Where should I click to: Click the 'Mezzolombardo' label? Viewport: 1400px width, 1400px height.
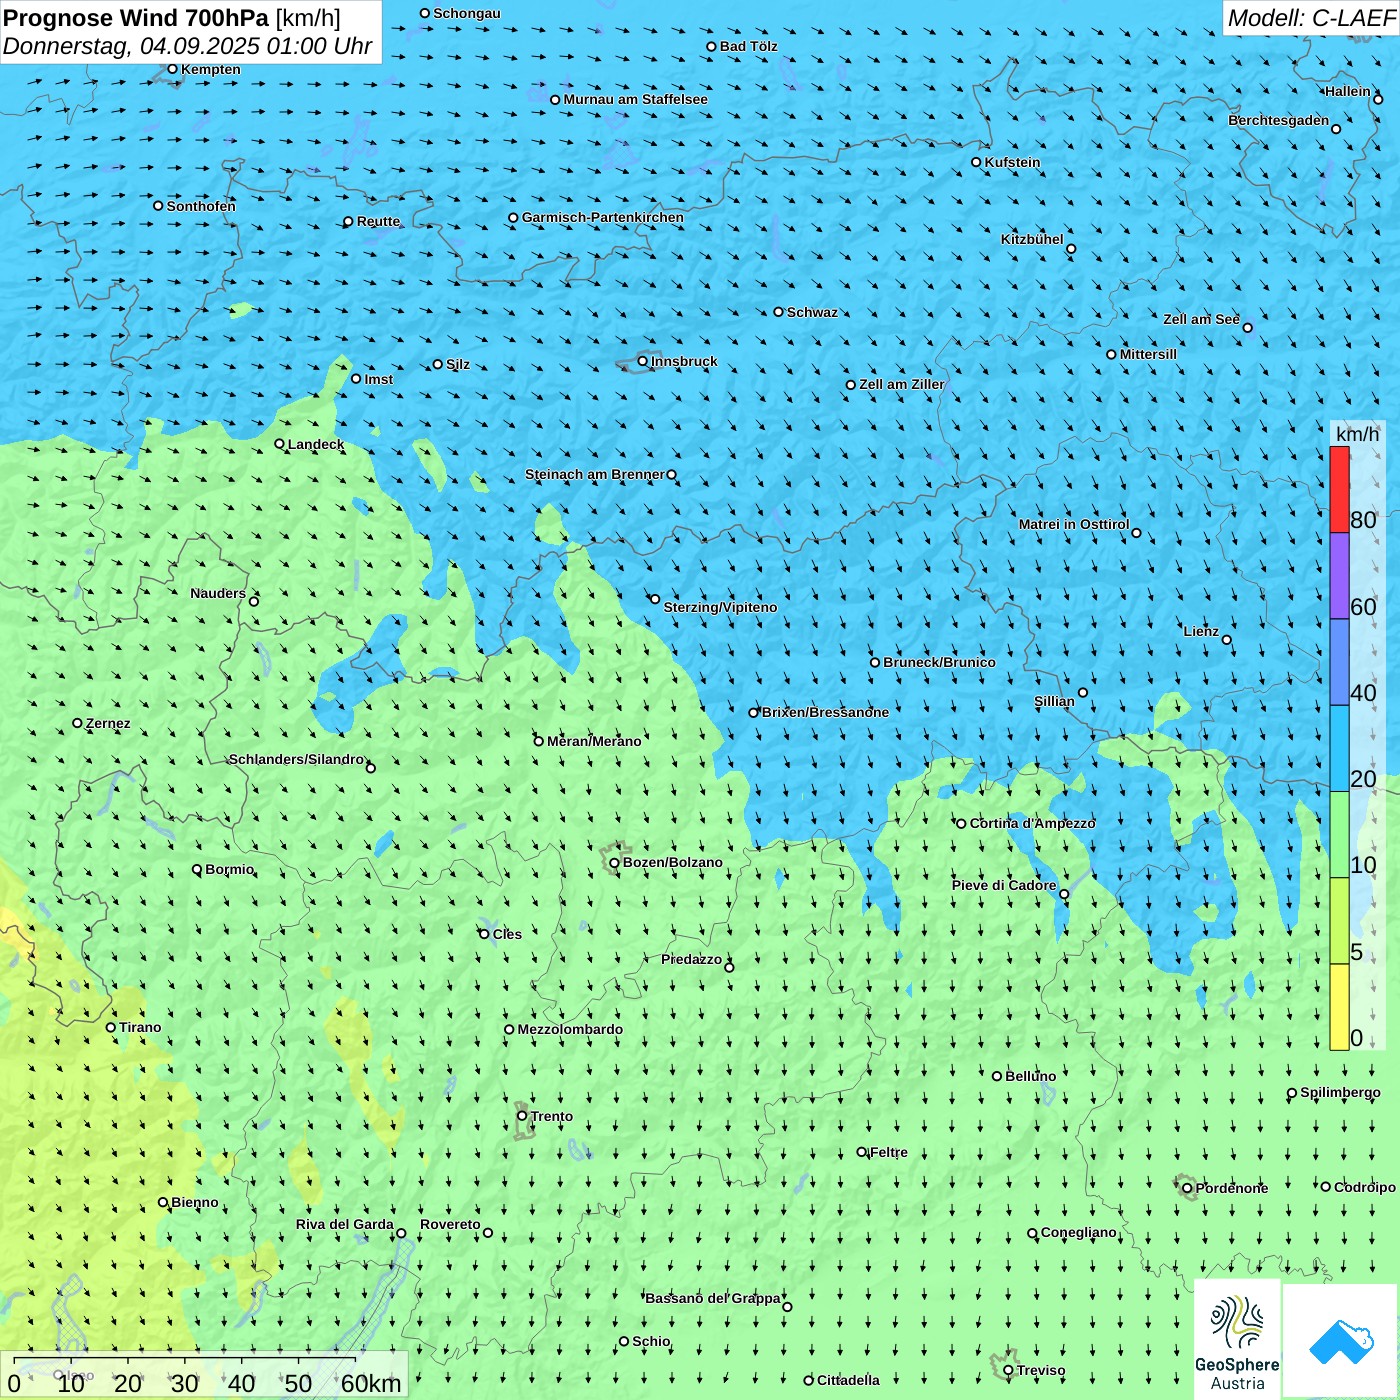(x=570, y=1029)
